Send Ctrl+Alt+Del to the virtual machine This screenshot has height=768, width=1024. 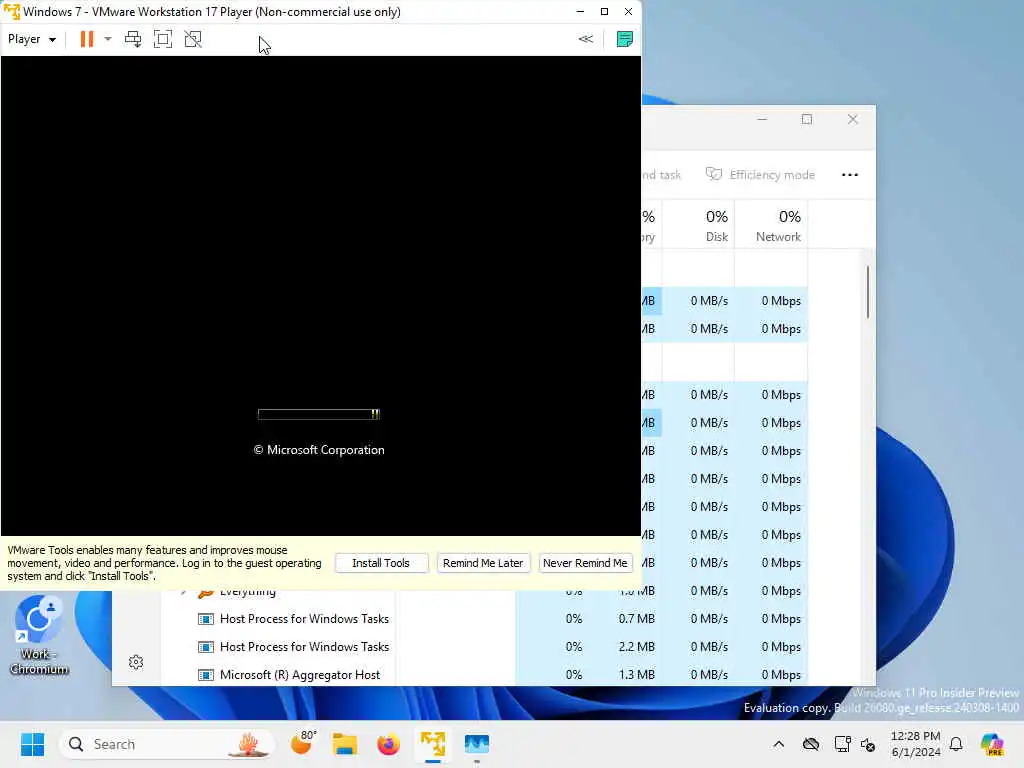(133, 39)
